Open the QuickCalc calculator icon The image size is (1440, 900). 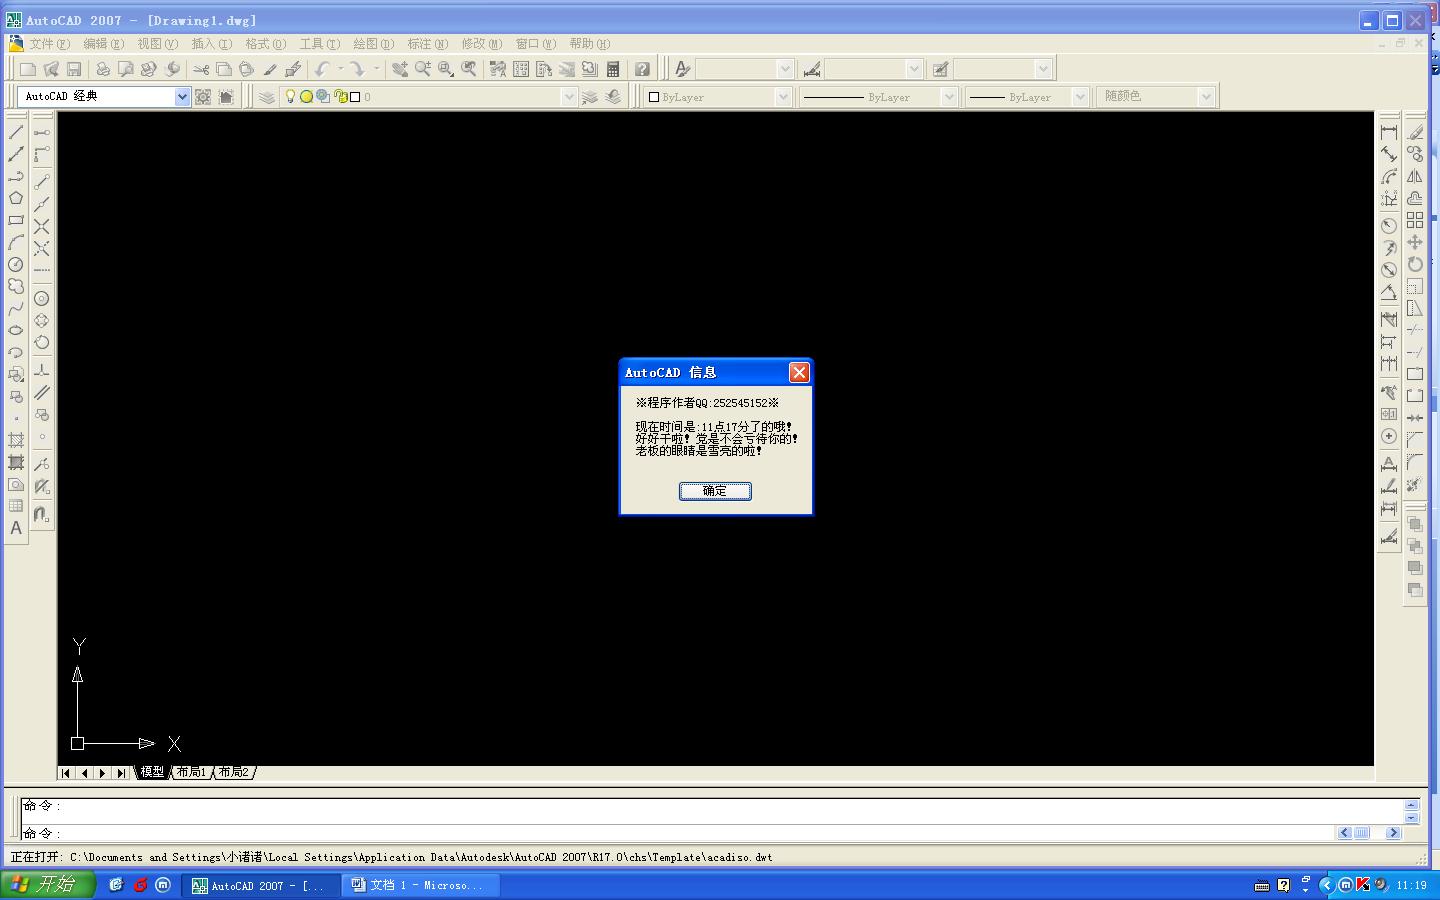pyautogui.click(x=613, y=69)
